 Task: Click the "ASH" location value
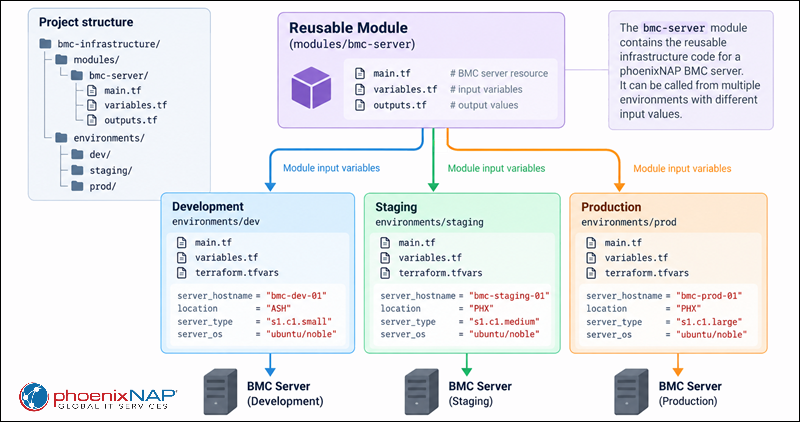coord(278,308)
